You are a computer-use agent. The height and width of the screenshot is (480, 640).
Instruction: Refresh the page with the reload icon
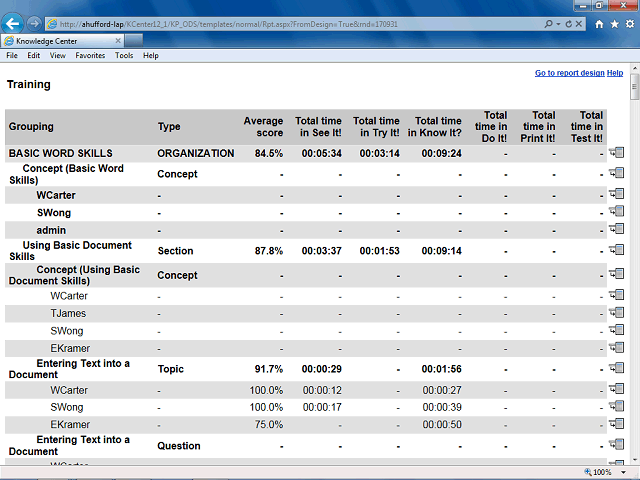(569, 24)
